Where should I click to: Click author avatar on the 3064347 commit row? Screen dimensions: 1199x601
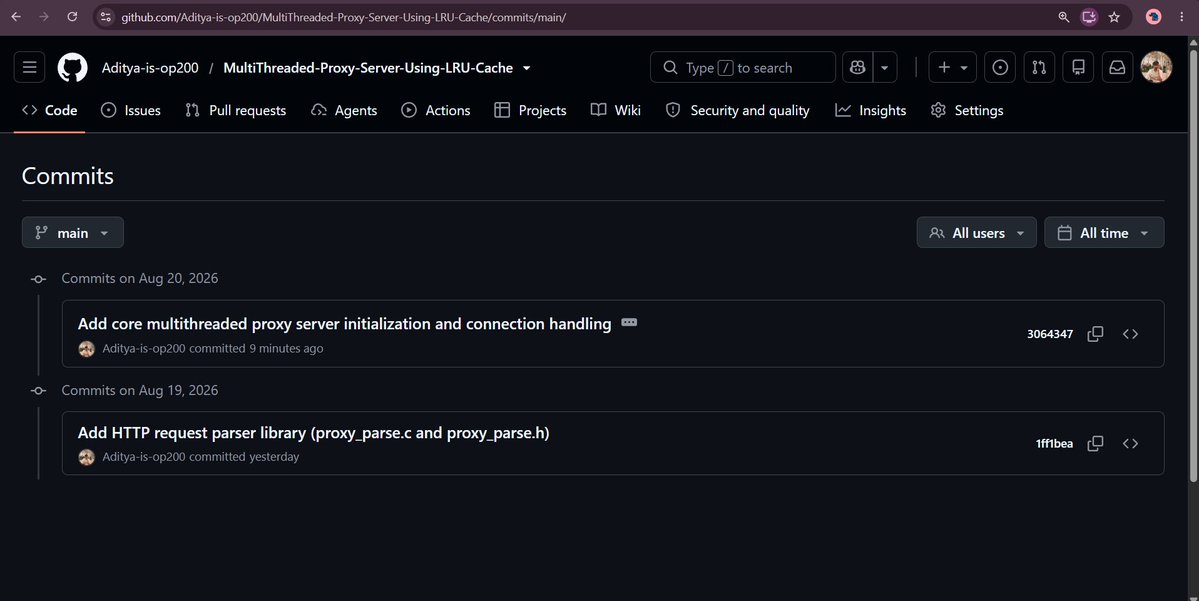(86, 349)
